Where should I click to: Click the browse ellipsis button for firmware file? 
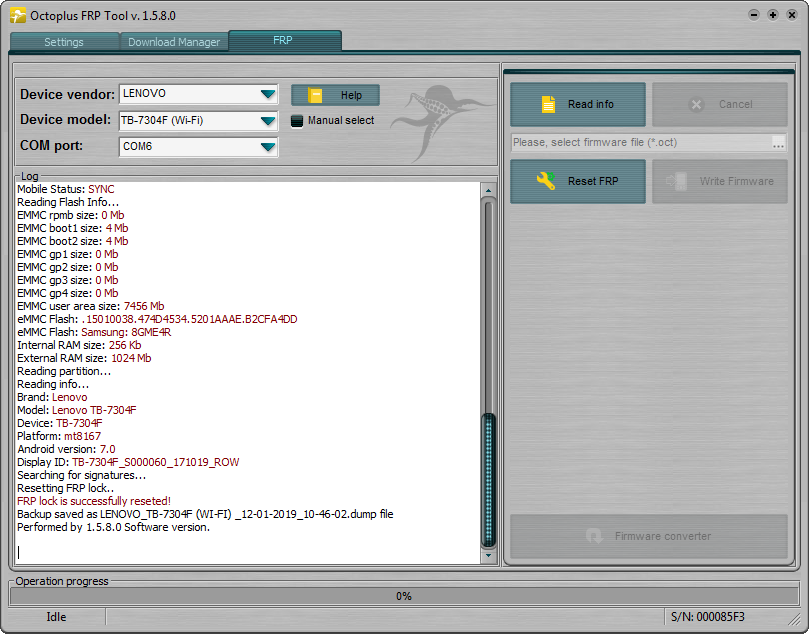click(778, 143)
